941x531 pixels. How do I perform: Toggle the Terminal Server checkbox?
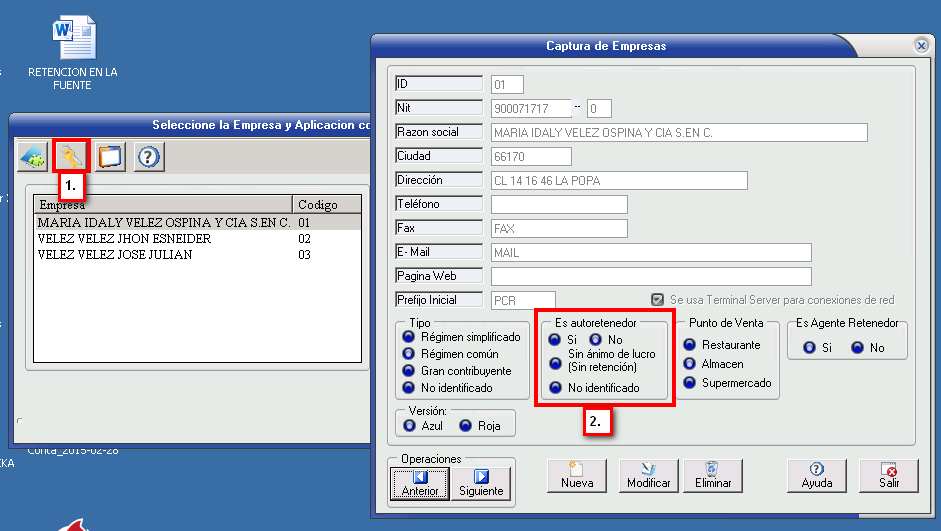[657, 300]
